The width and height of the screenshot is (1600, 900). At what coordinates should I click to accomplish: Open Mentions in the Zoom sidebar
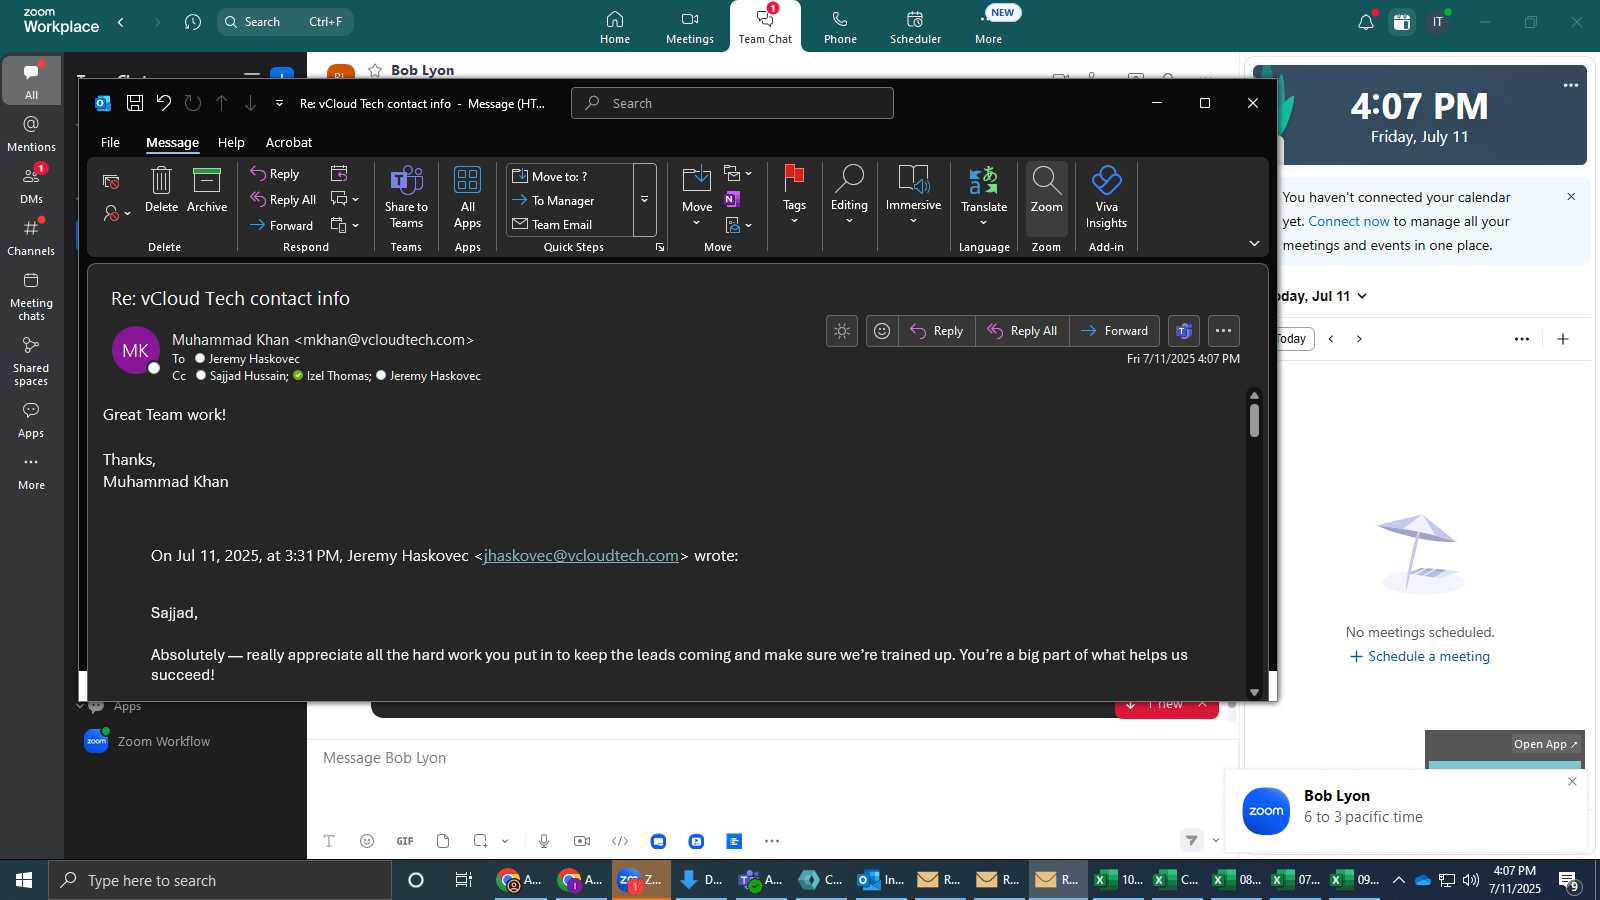tap(31, 133)
